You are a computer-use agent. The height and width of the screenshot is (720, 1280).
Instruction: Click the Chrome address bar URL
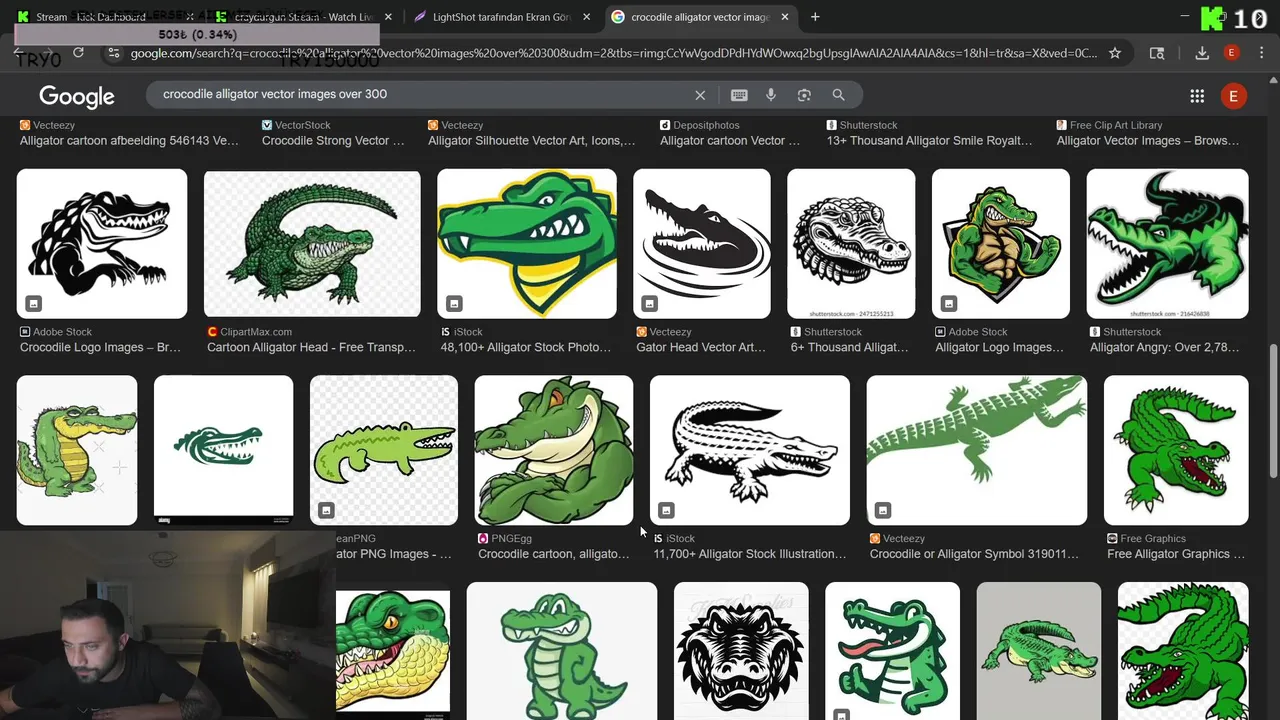(x=613, y=53)
